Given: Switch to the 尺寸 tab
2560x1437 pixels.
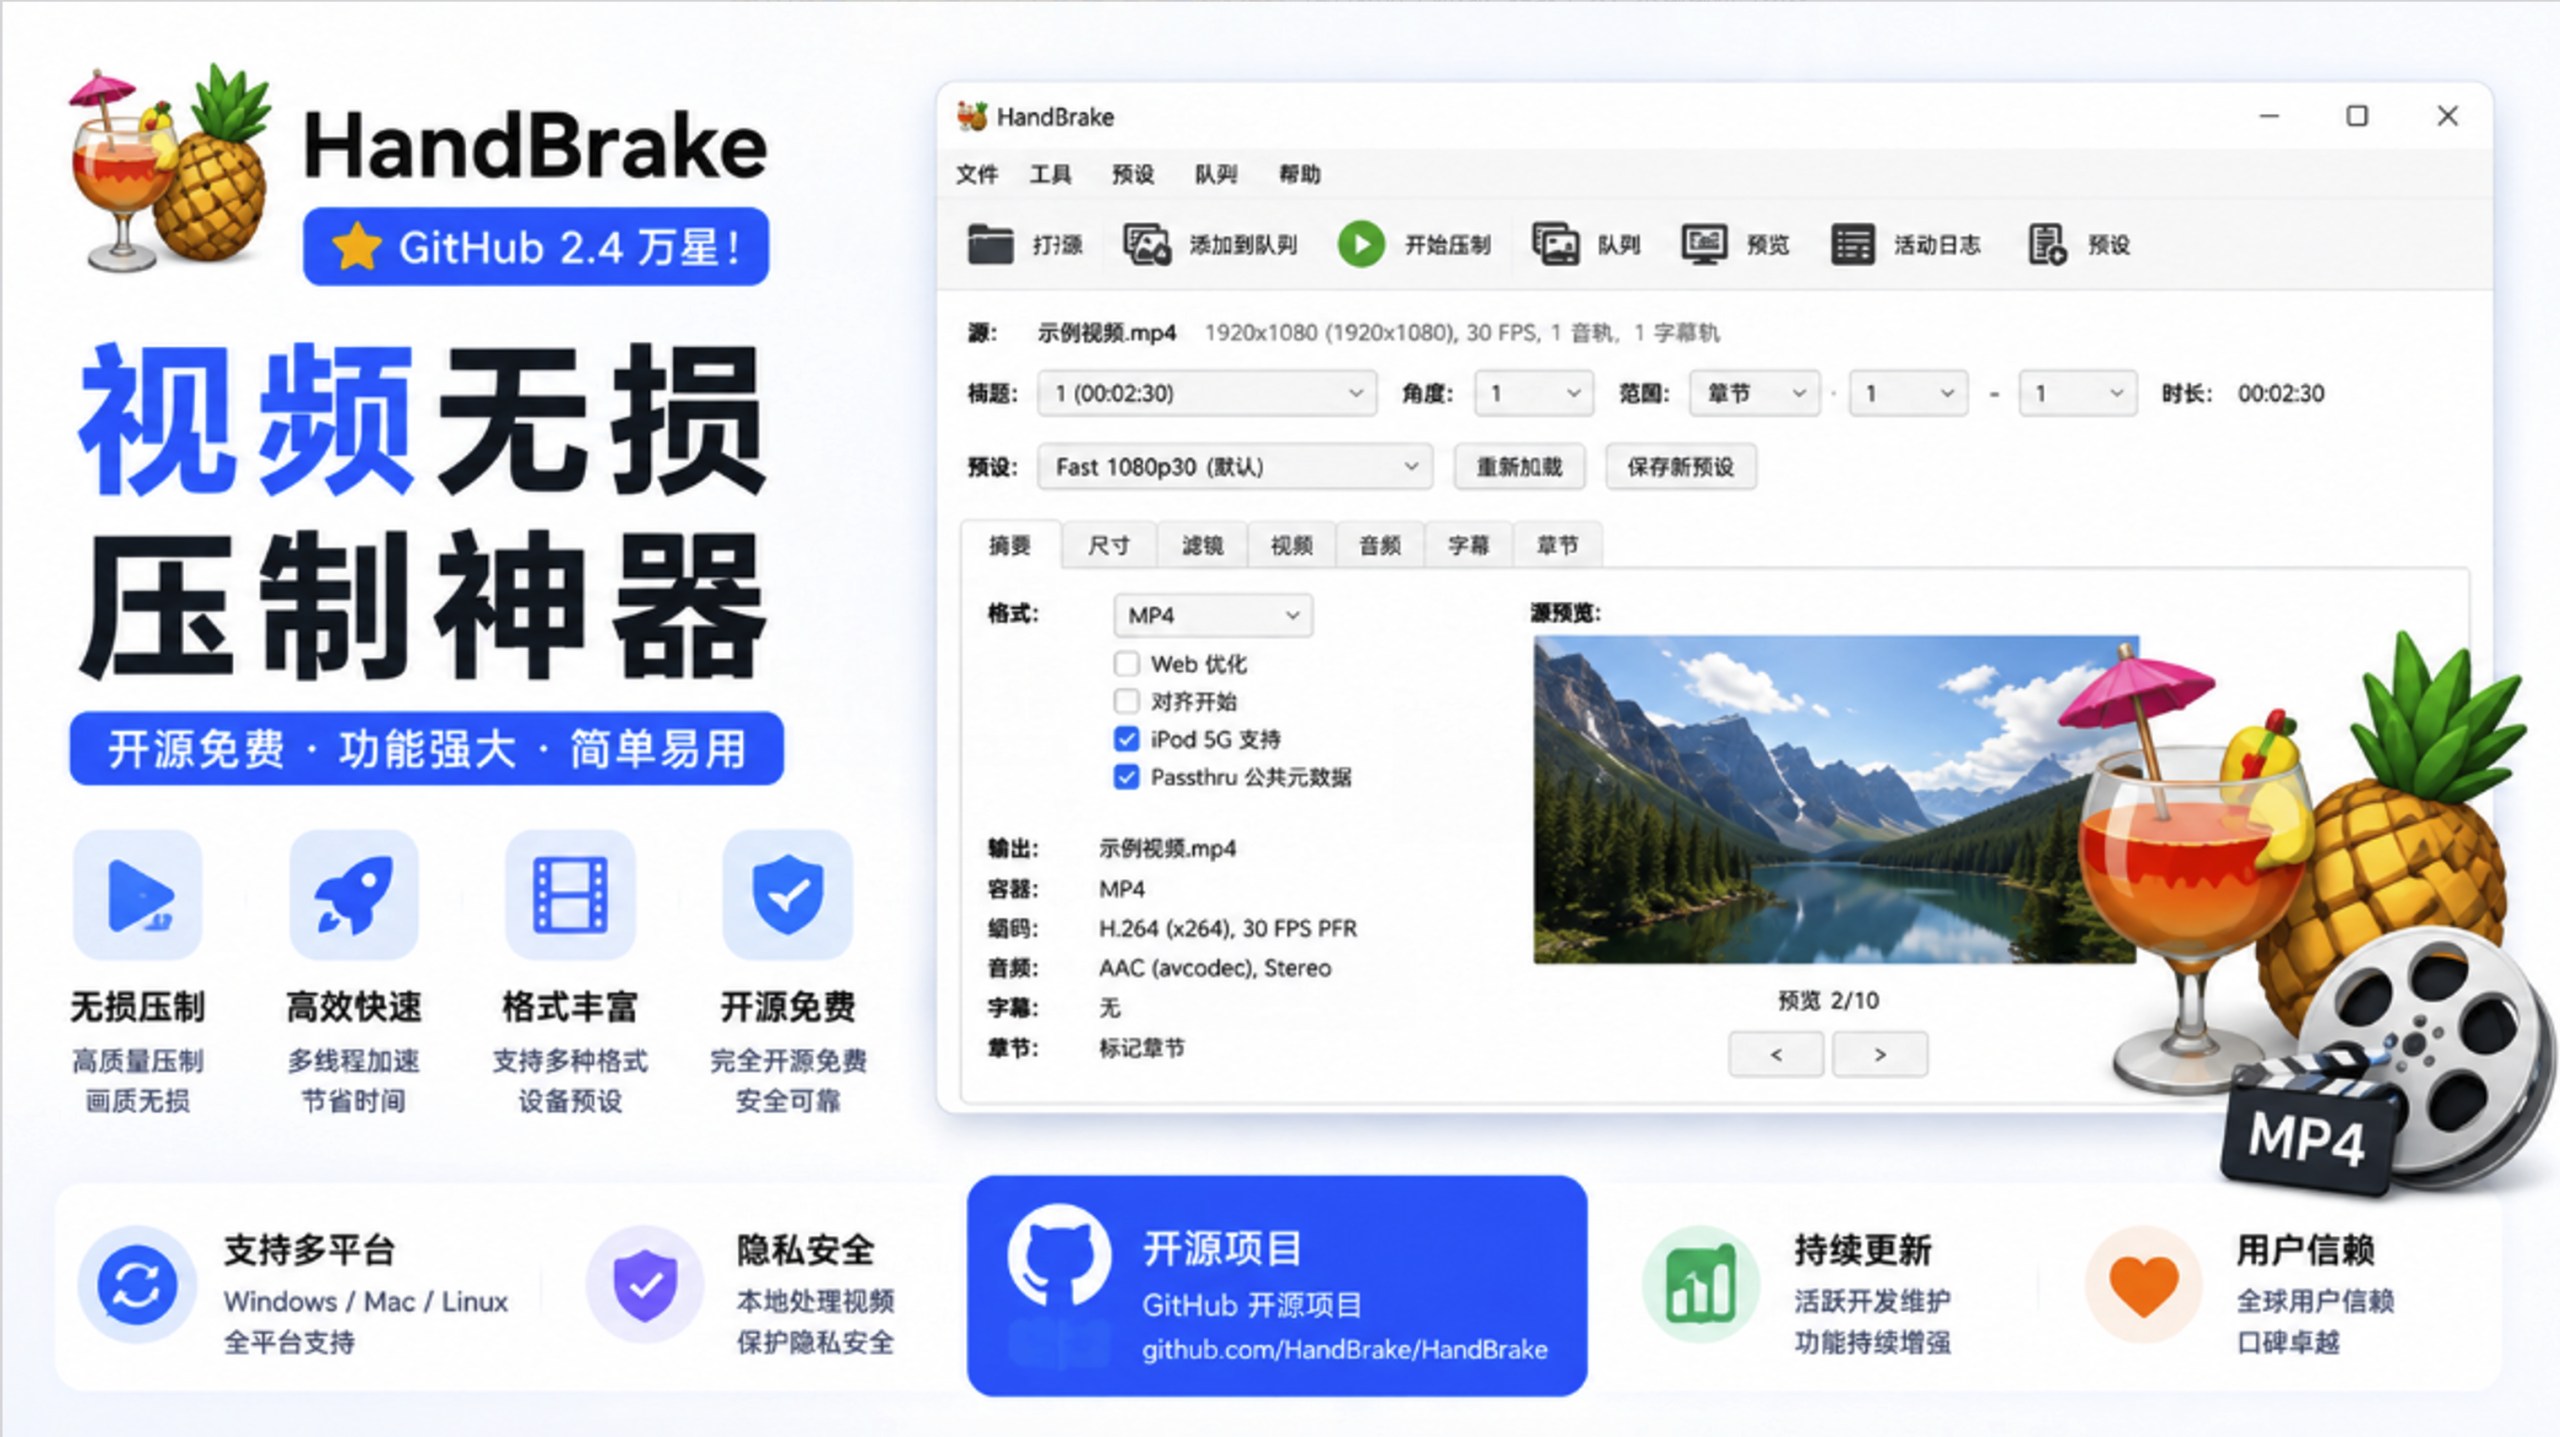Looking at the screenshot, I should click(x=1109, y=545).
